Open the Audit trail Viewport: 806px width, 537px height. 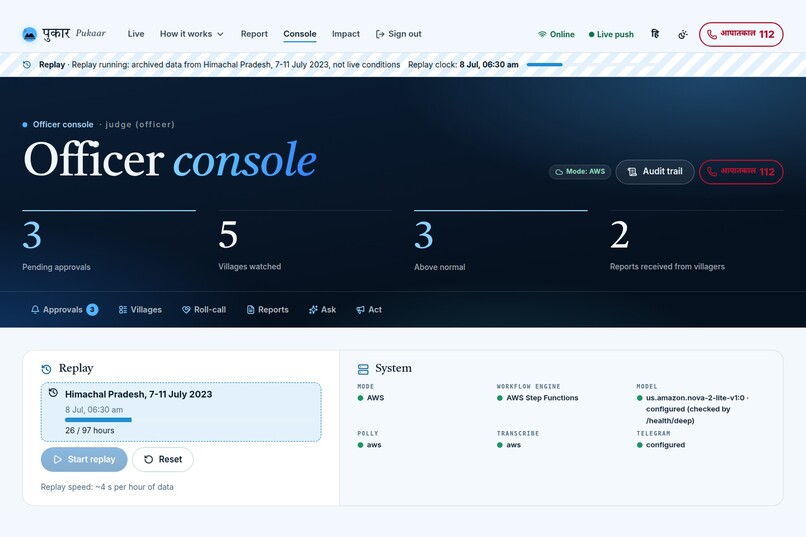coord(655,172)
